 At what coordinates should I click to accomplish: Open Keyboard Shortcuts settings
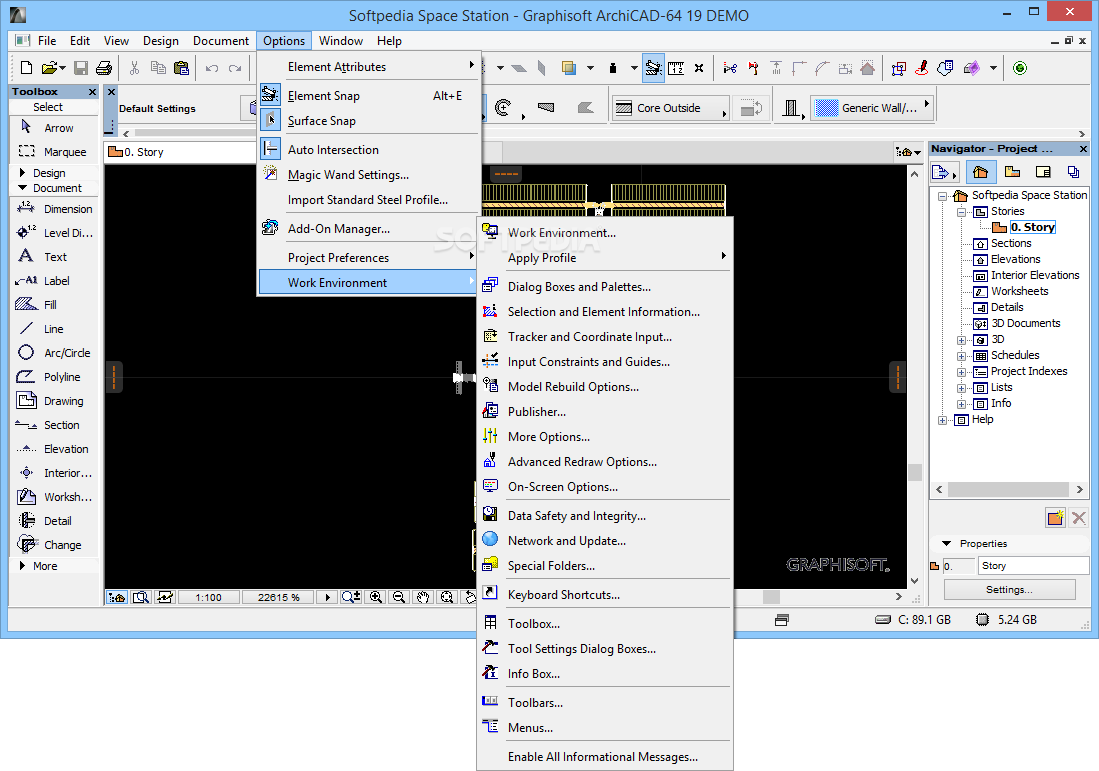pyautogui.click(x=605, y=594)
